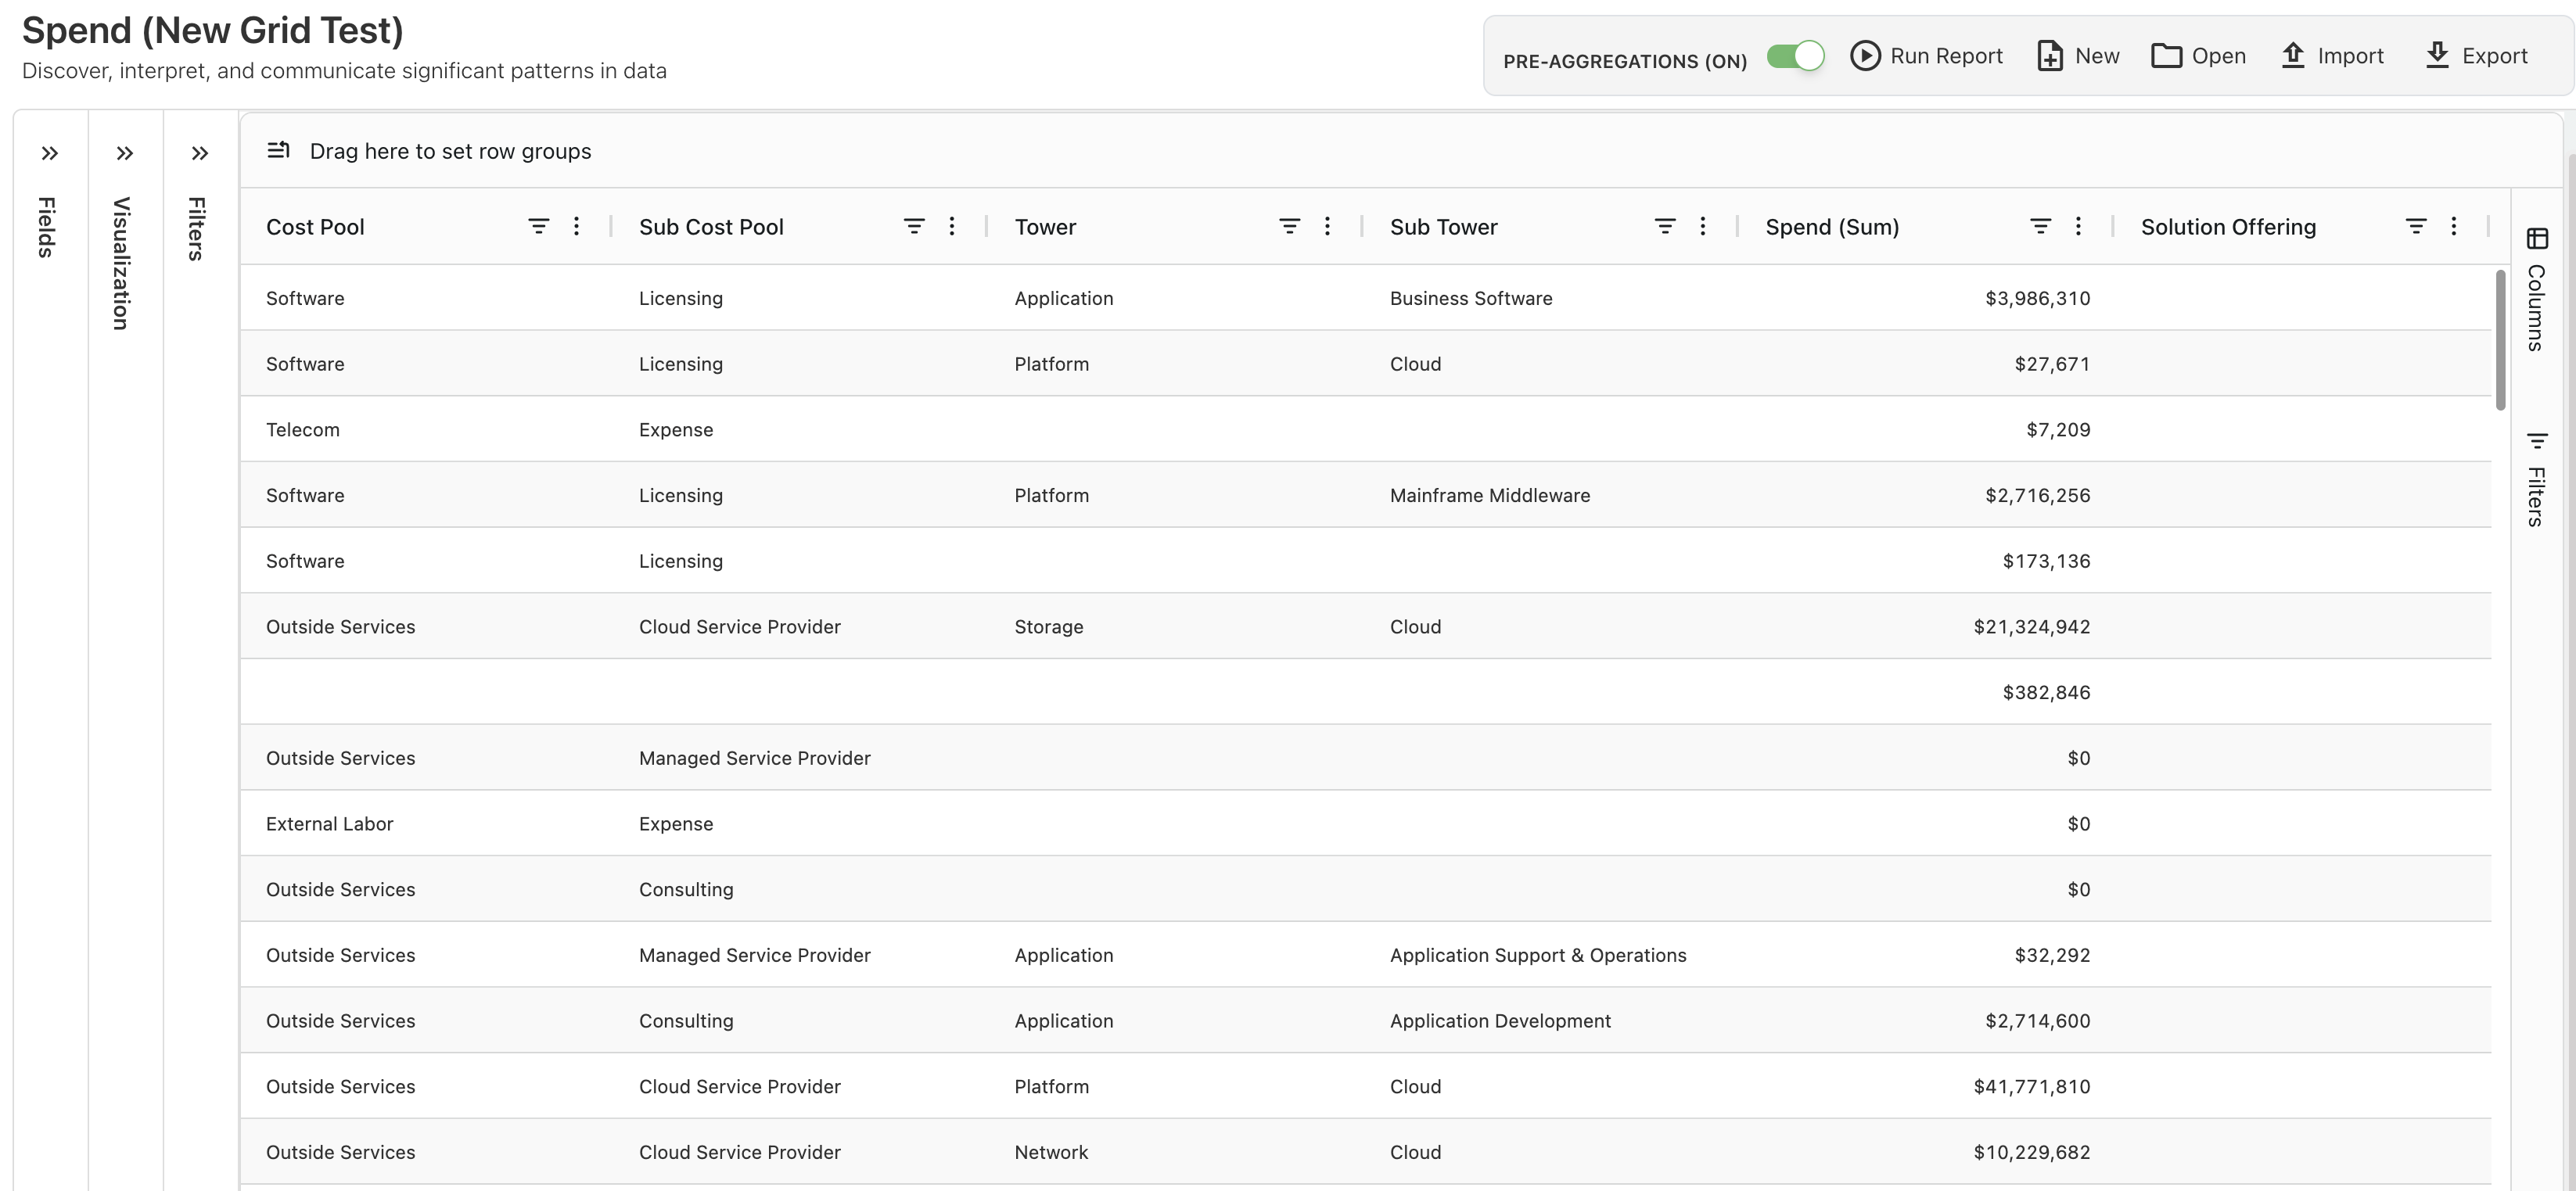The width and height of the screenshot is (2576, 1191).
Task: Toggle Pre-Aggregations off
Action: (1795, 58)
